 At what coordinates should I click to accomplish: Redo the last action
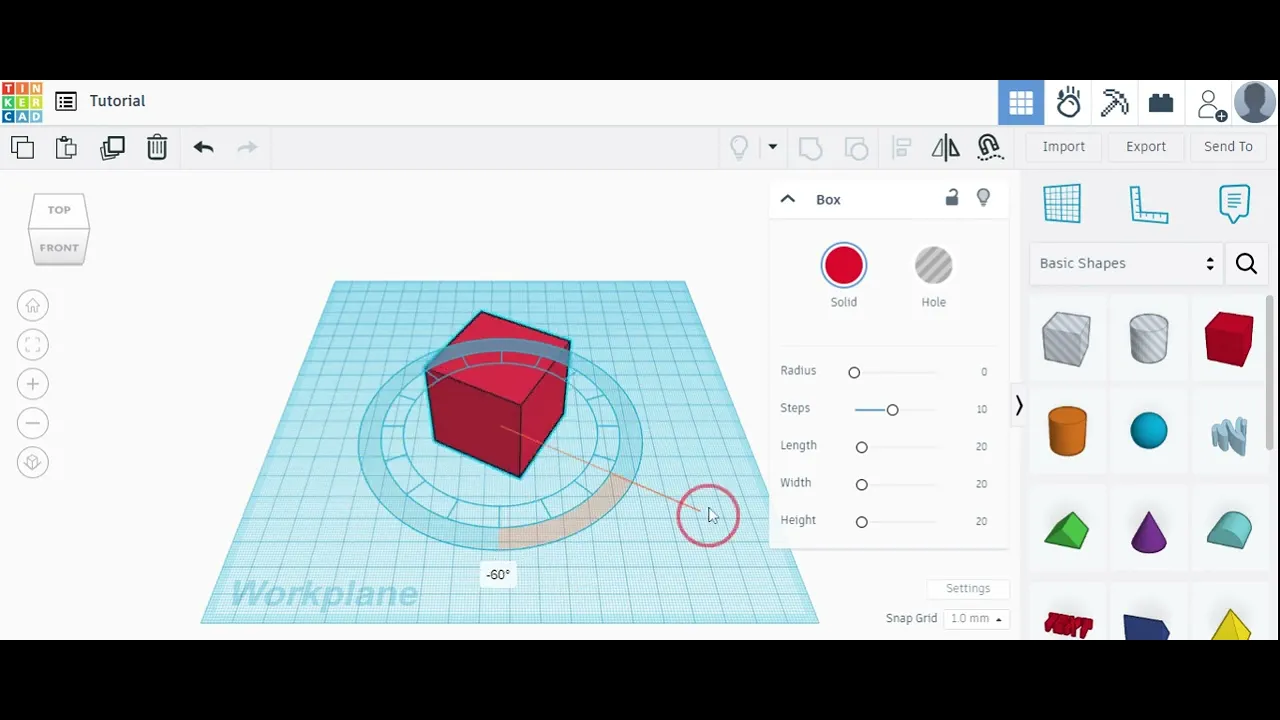coord(247,147)
